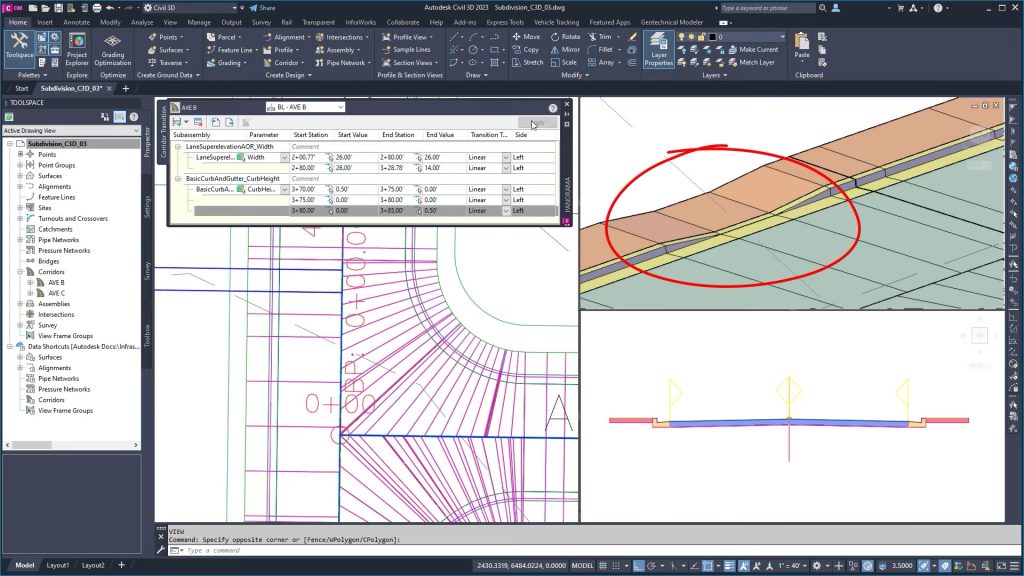The width and height of the screenshot is (1024, 576).
Task: Select the Copy tool in Modify panel
Action: tap(526, 50)
